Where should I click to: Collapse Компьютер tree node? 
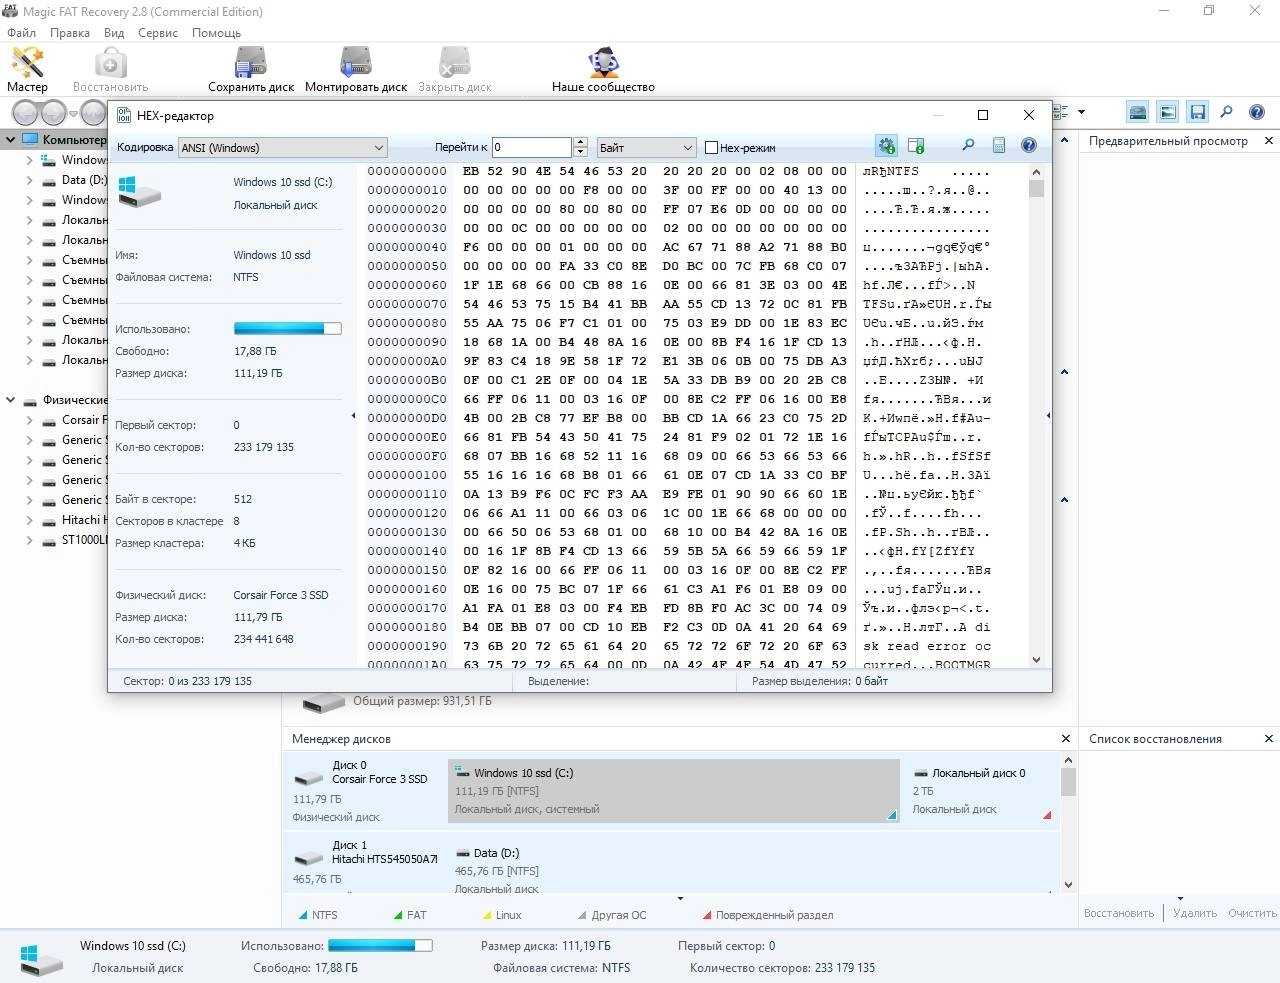pos(11,140)
